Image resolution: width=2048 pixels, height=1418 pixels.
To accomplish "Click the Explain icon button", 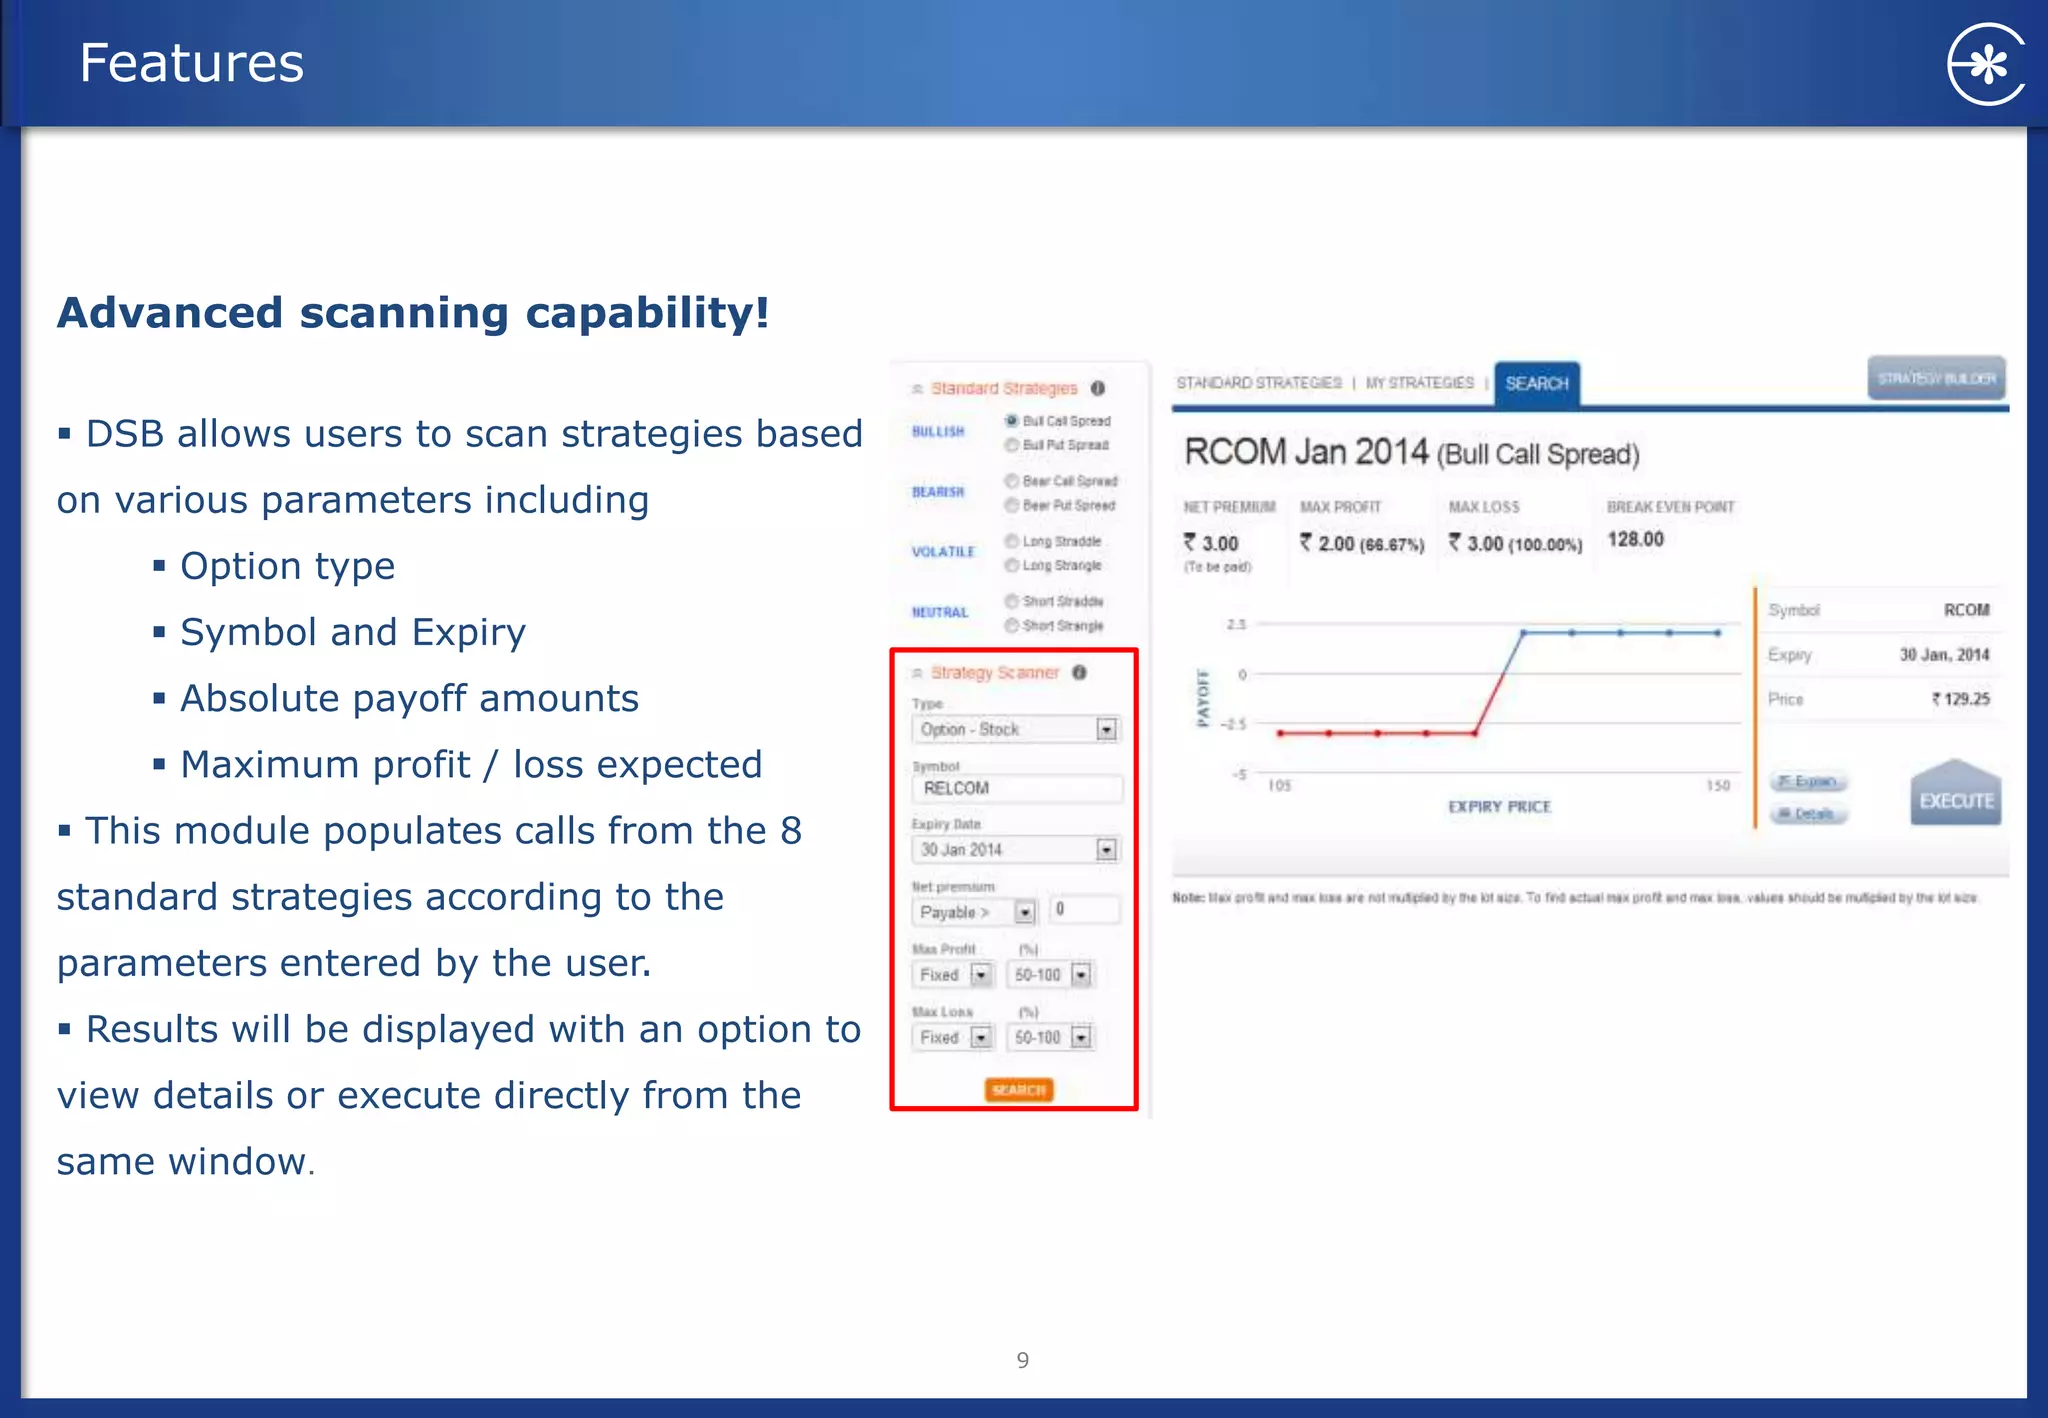I will click(1809, 781).
